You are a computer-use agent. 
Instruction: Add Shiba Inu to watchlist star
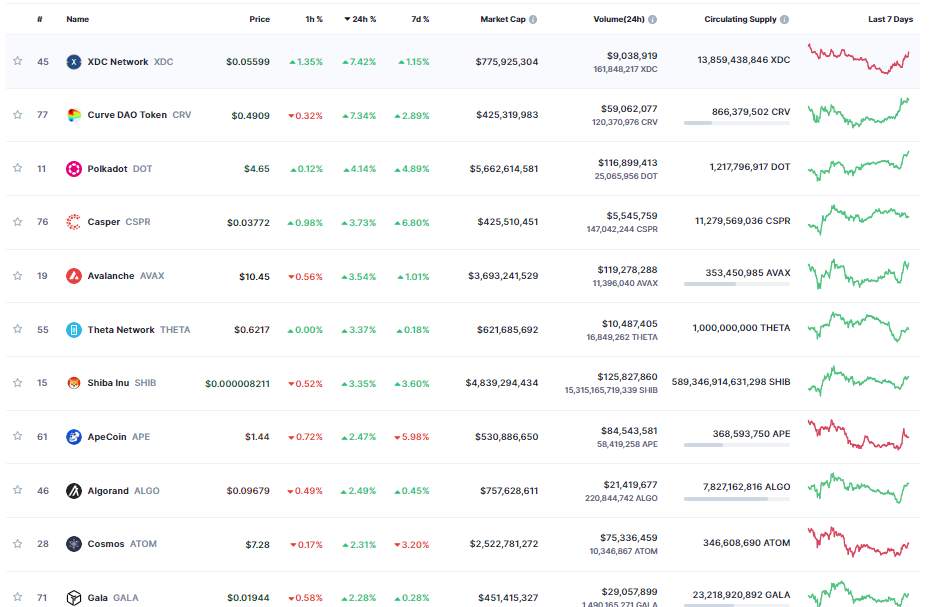click(18, 382)
